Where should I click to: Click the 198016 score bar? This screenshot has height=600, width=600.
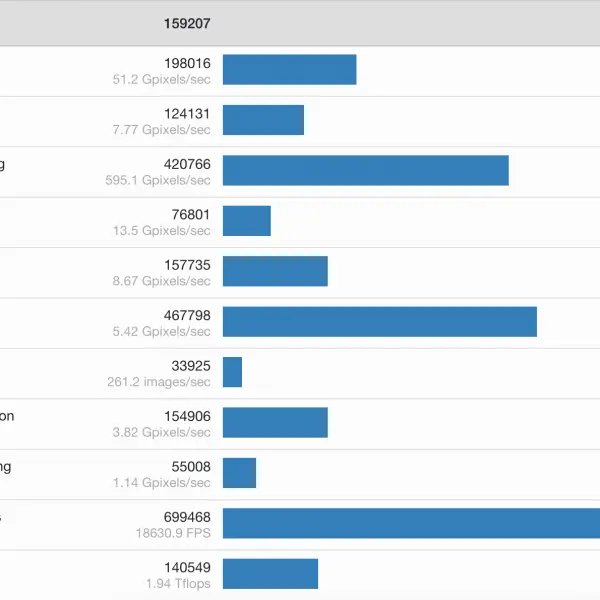pyautogui.click(x=290, y=70)
